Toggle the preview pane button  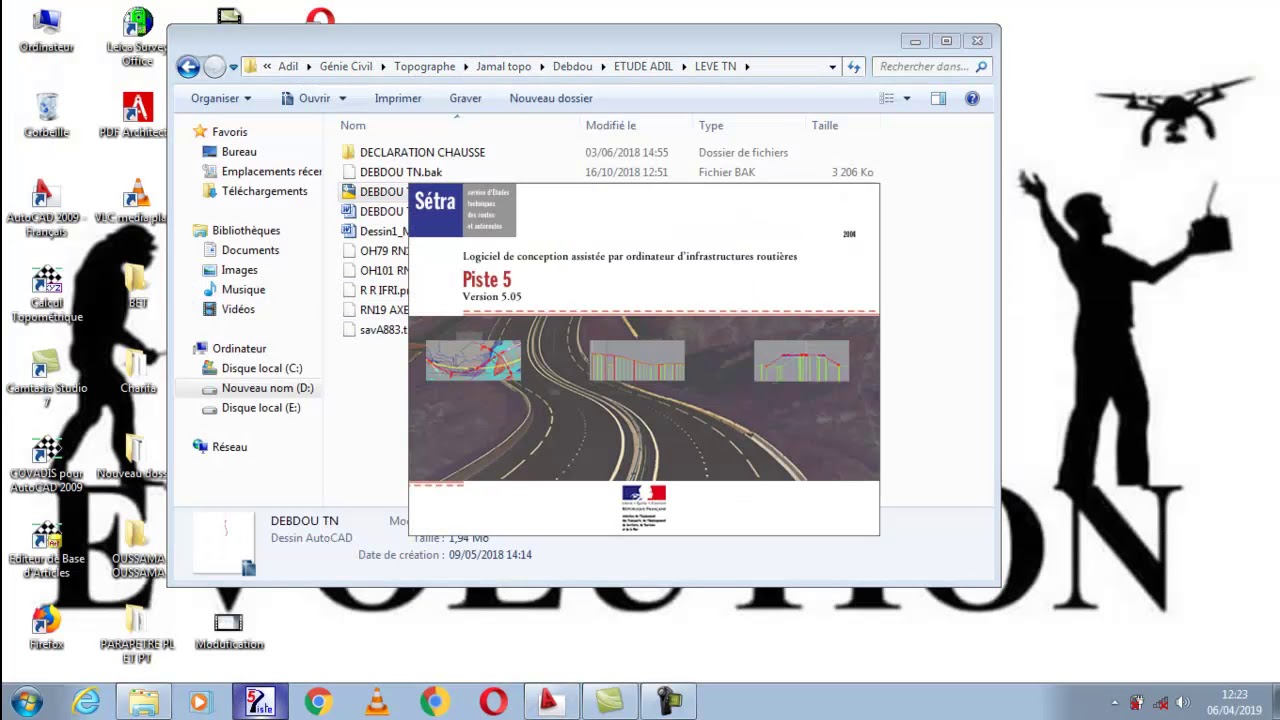click(x=938, y=98)
